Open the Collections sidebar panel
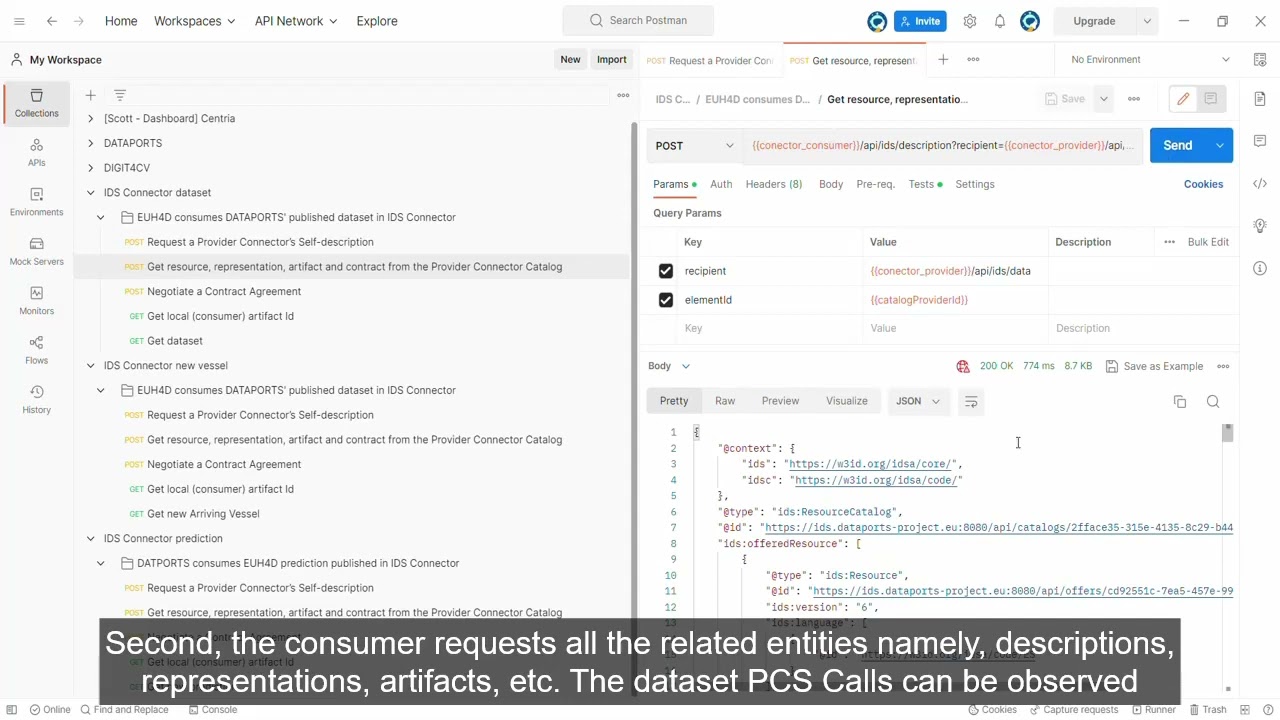 (37, 103)
